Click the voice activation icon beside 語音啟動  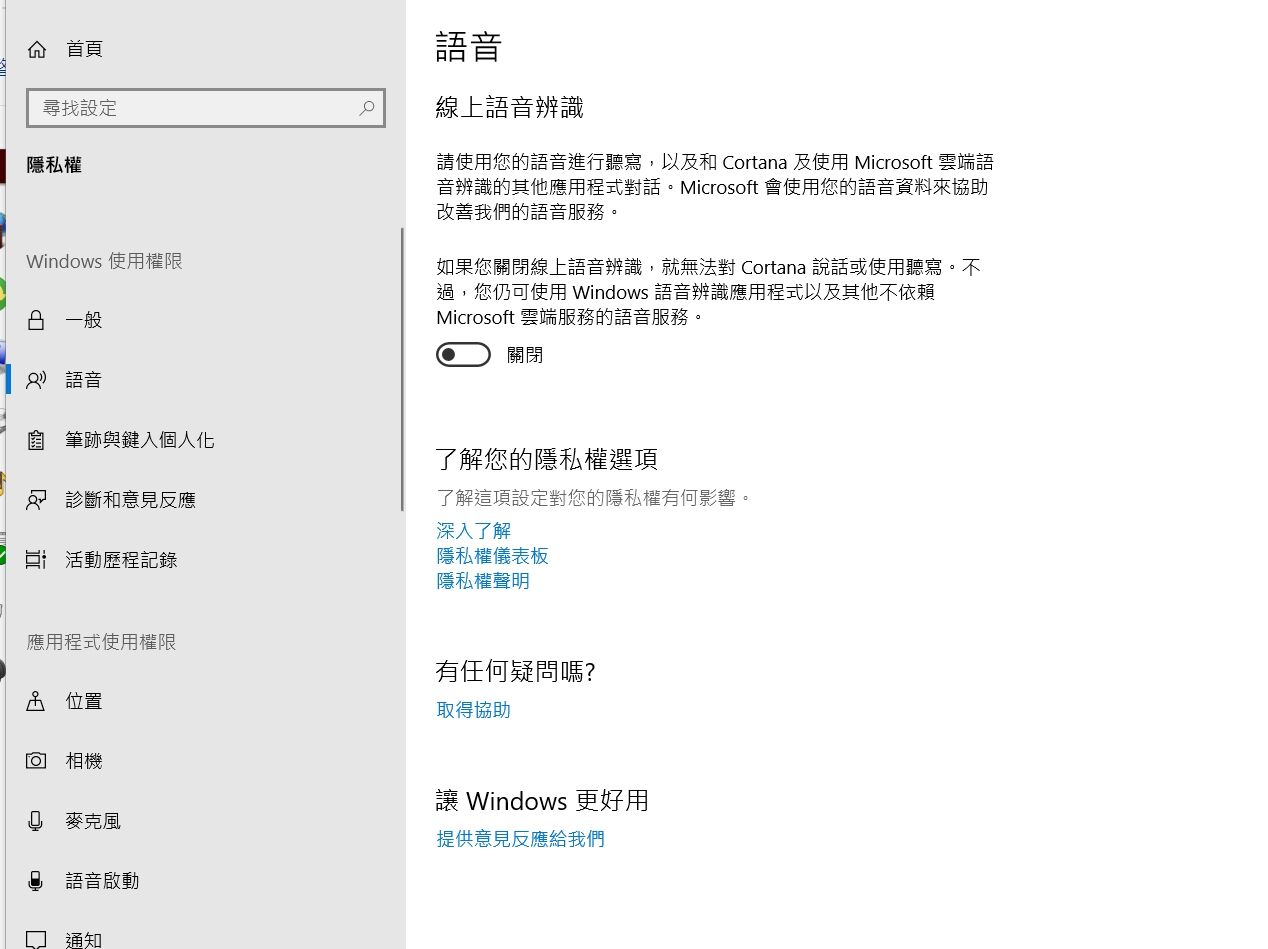point(36,881)
